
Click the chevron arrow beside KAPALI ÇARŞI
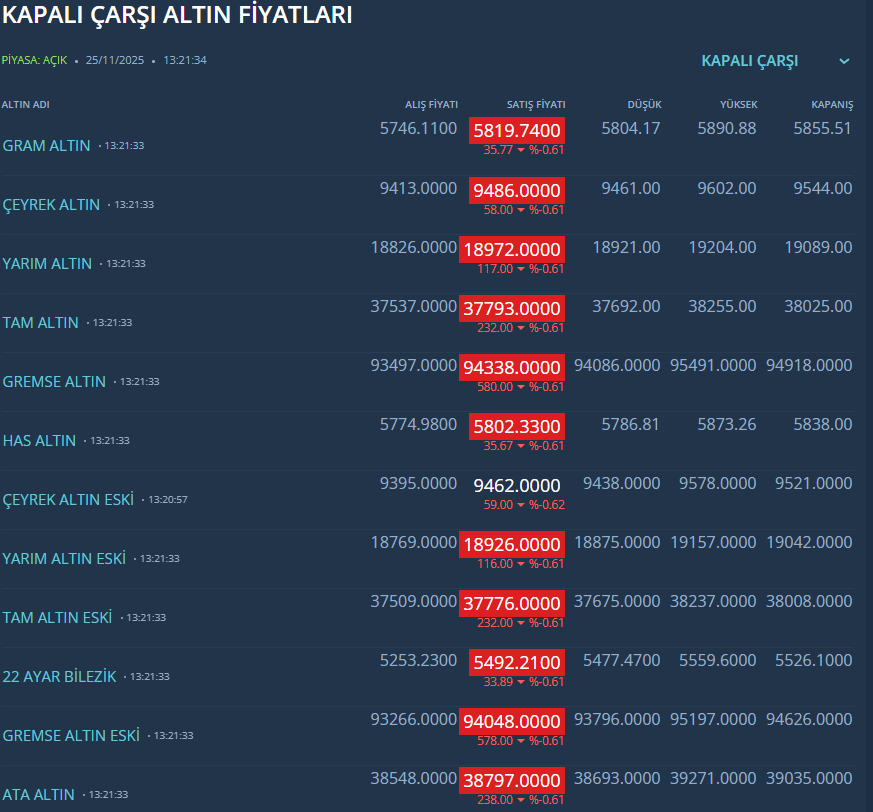click(x=844, y=61)
